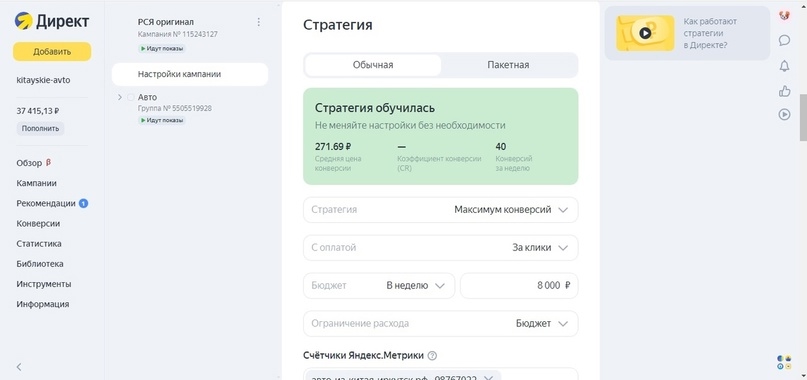Screen dimensions: 807x380
Task: Tick the checkbox next to Авто group
Action: pos(131,97)
